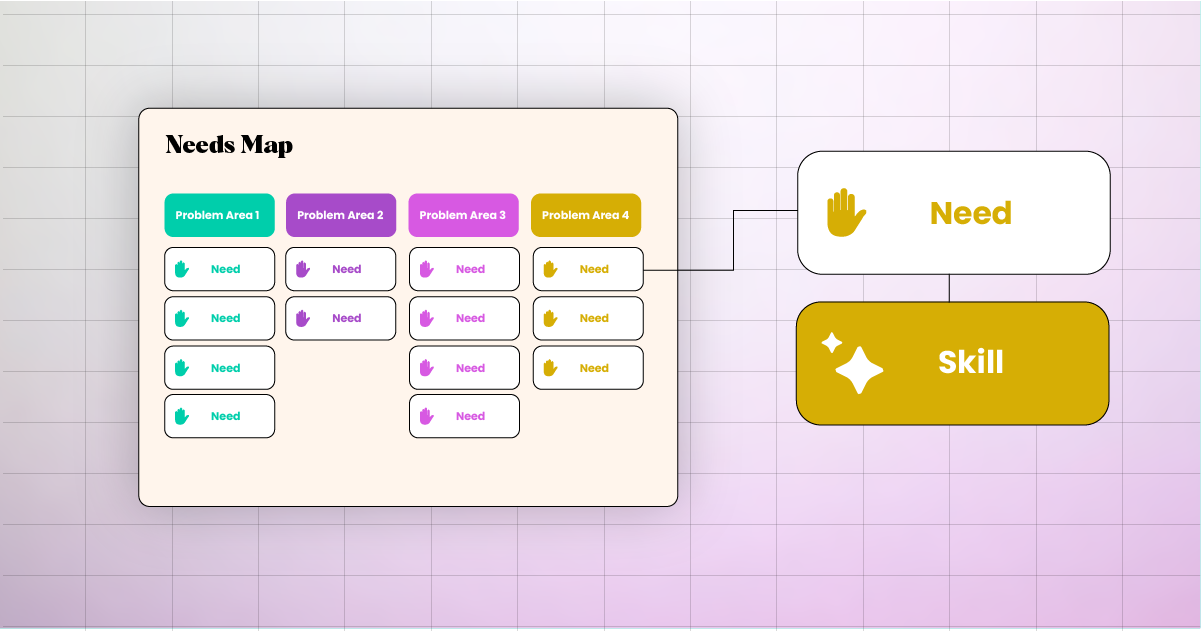
Task: Open the Problem Area 3 column header
Action: tap(463, 215)
